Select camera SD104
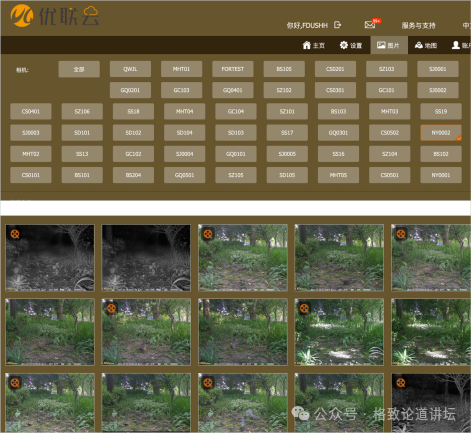 pyautogui.click(x=184, y=133)
